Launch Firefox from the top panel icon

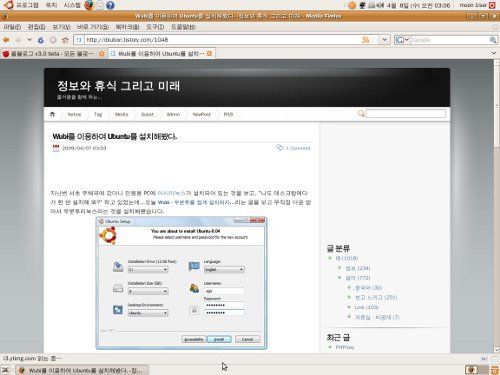pos(89,5)
